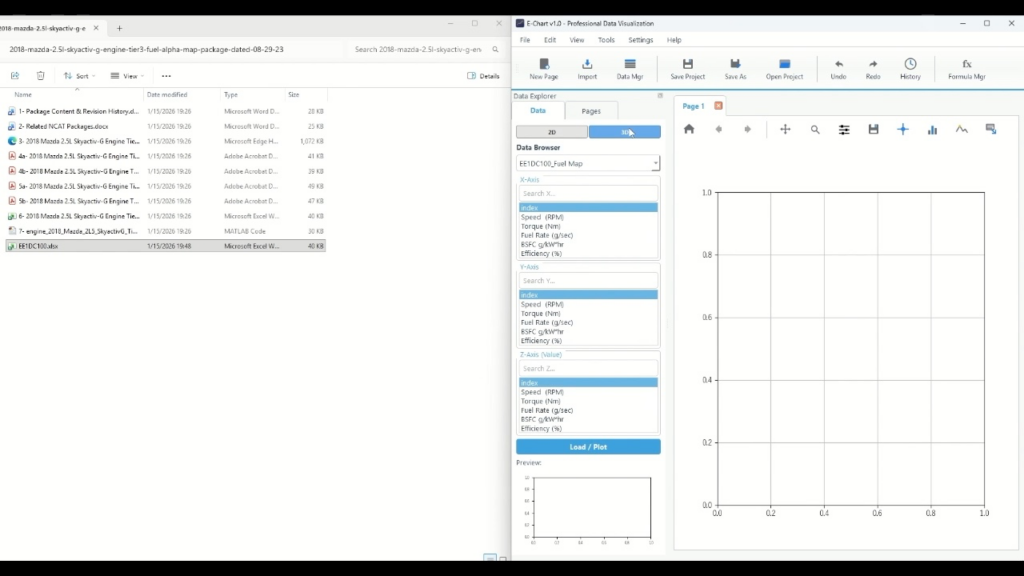
Task: Open the History panel icon
Action: click(x=910, y=68)
